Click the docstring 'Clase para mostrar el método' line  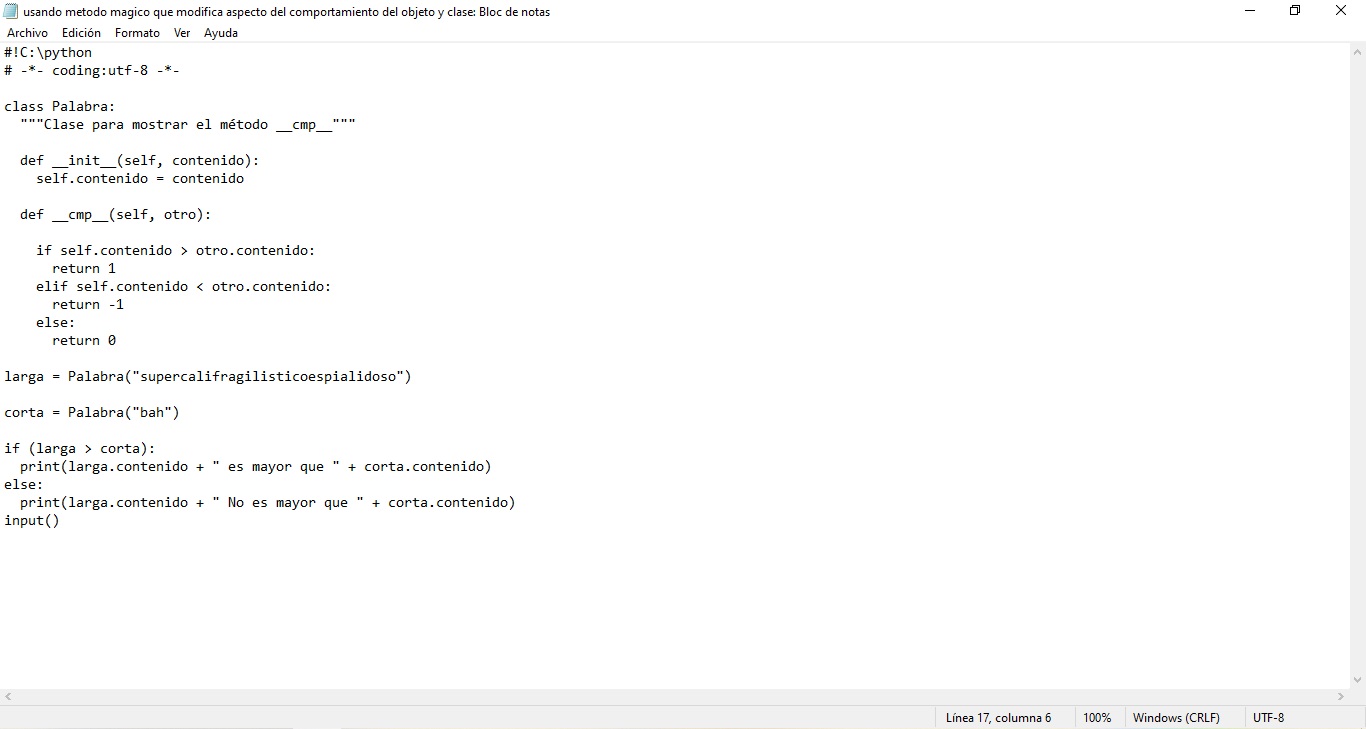coord(188,124)
